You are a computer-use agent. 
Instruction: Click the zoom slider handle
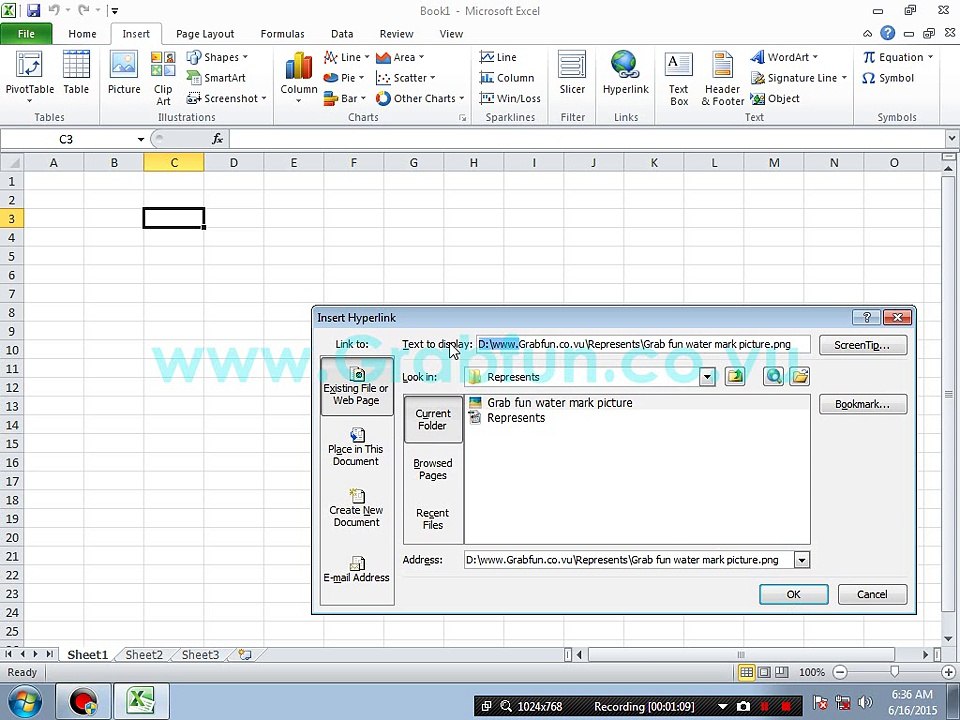click(894, 672)
